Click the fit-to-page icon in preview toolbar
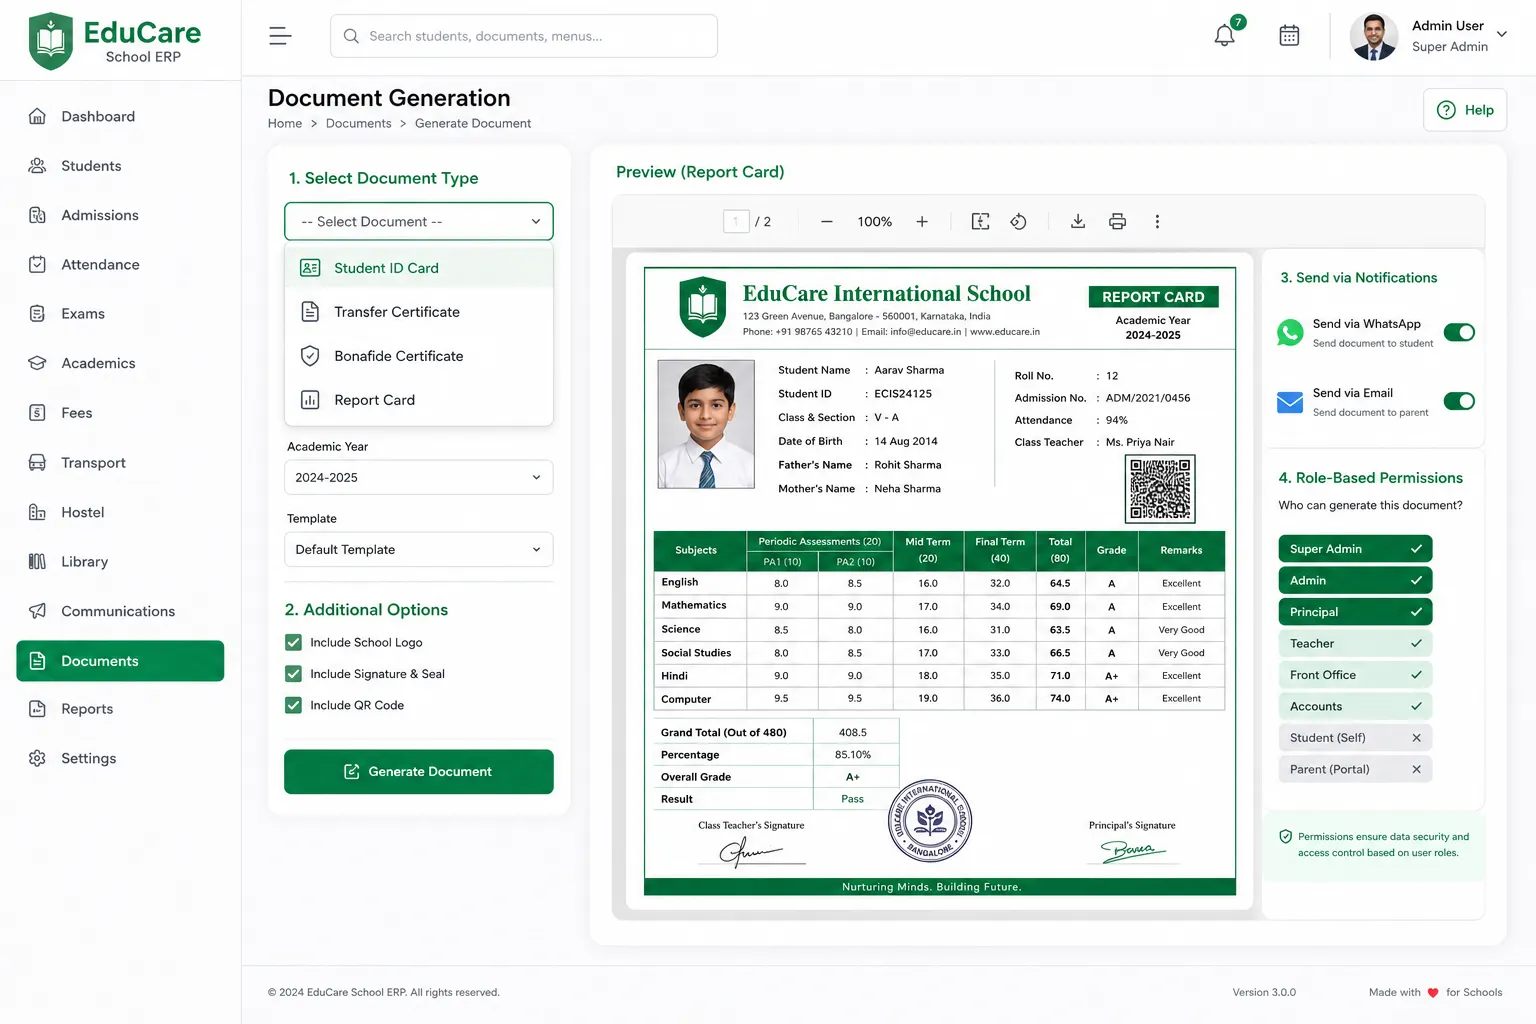 click(980, 222)
